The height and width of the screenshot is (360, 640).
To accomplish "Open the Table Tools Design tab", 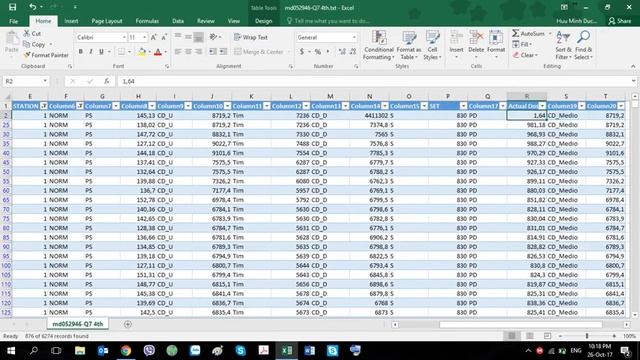I will [x=263, y=21].
